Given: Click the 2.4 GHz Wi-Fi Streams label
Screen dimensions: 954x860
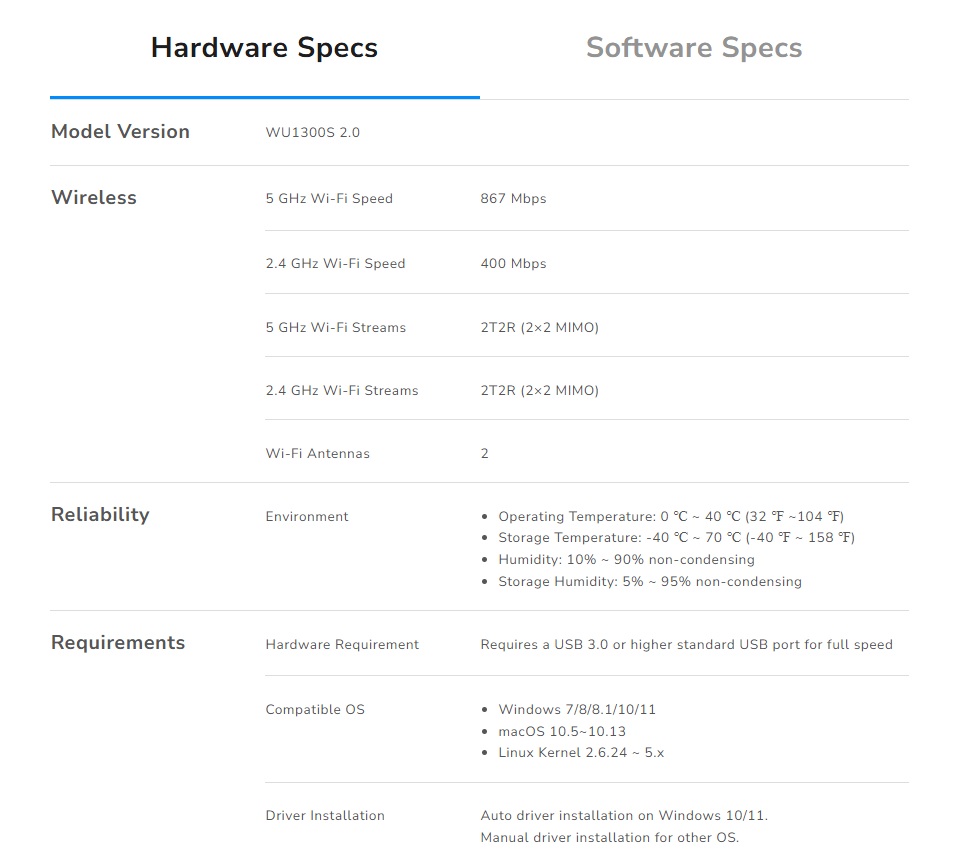Looking at the screenshot, I should (x=341, y=391).
